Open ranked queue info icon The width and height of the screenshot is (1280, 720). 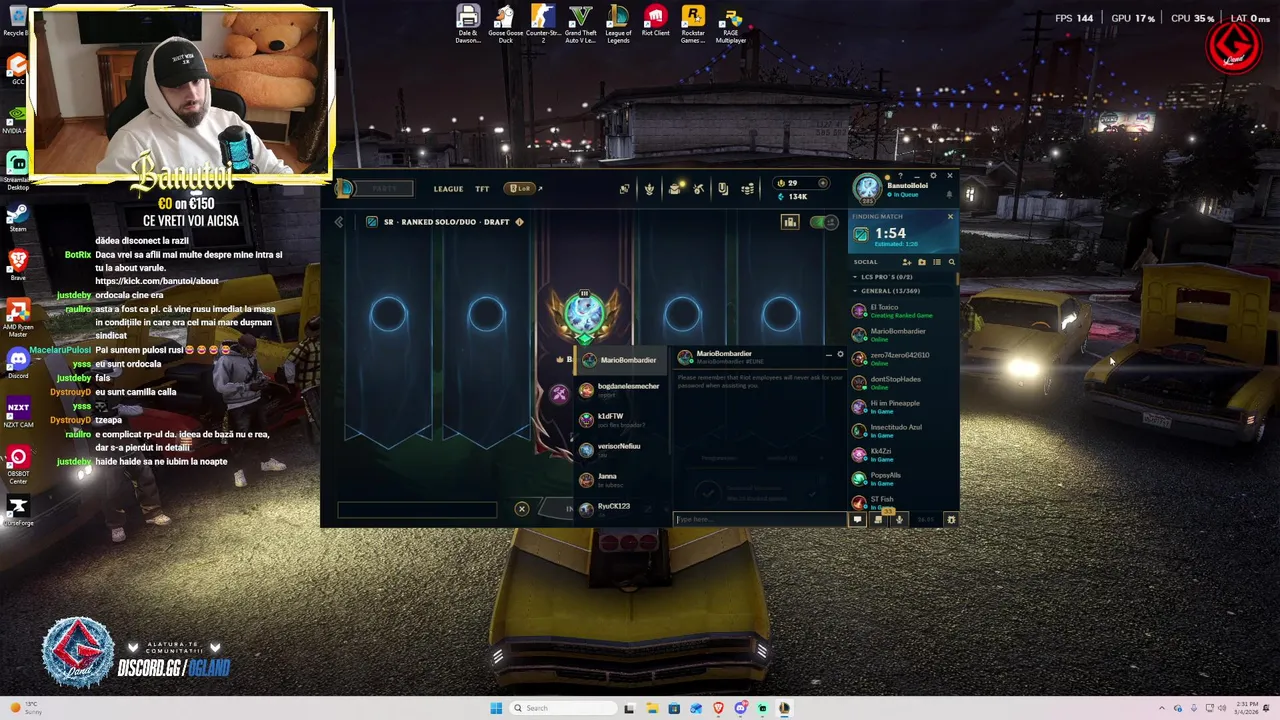click(519, 222)
